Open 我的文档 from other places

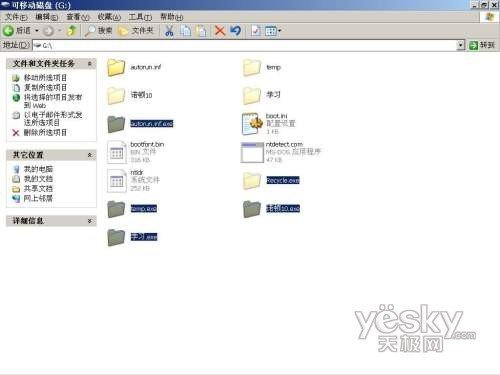coord(38,179)
